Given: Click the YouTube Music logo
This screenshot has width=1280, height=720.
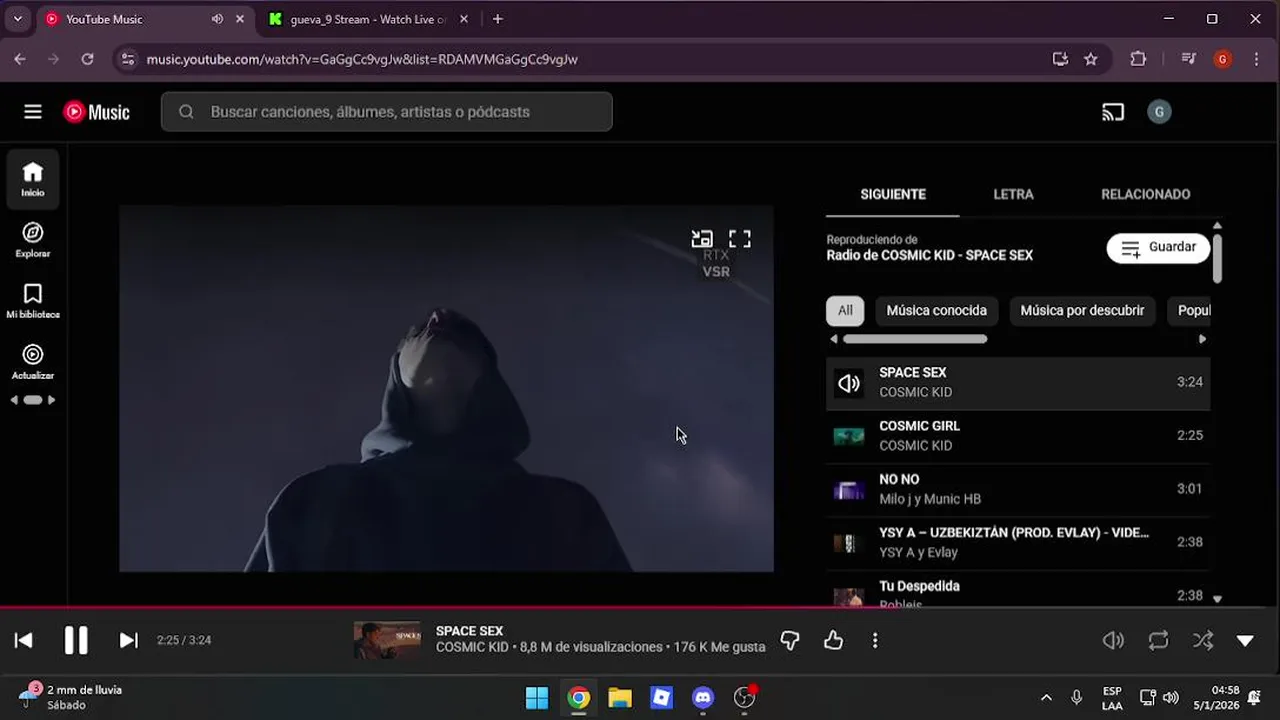Looking at the screenshot, I should 97,112.
